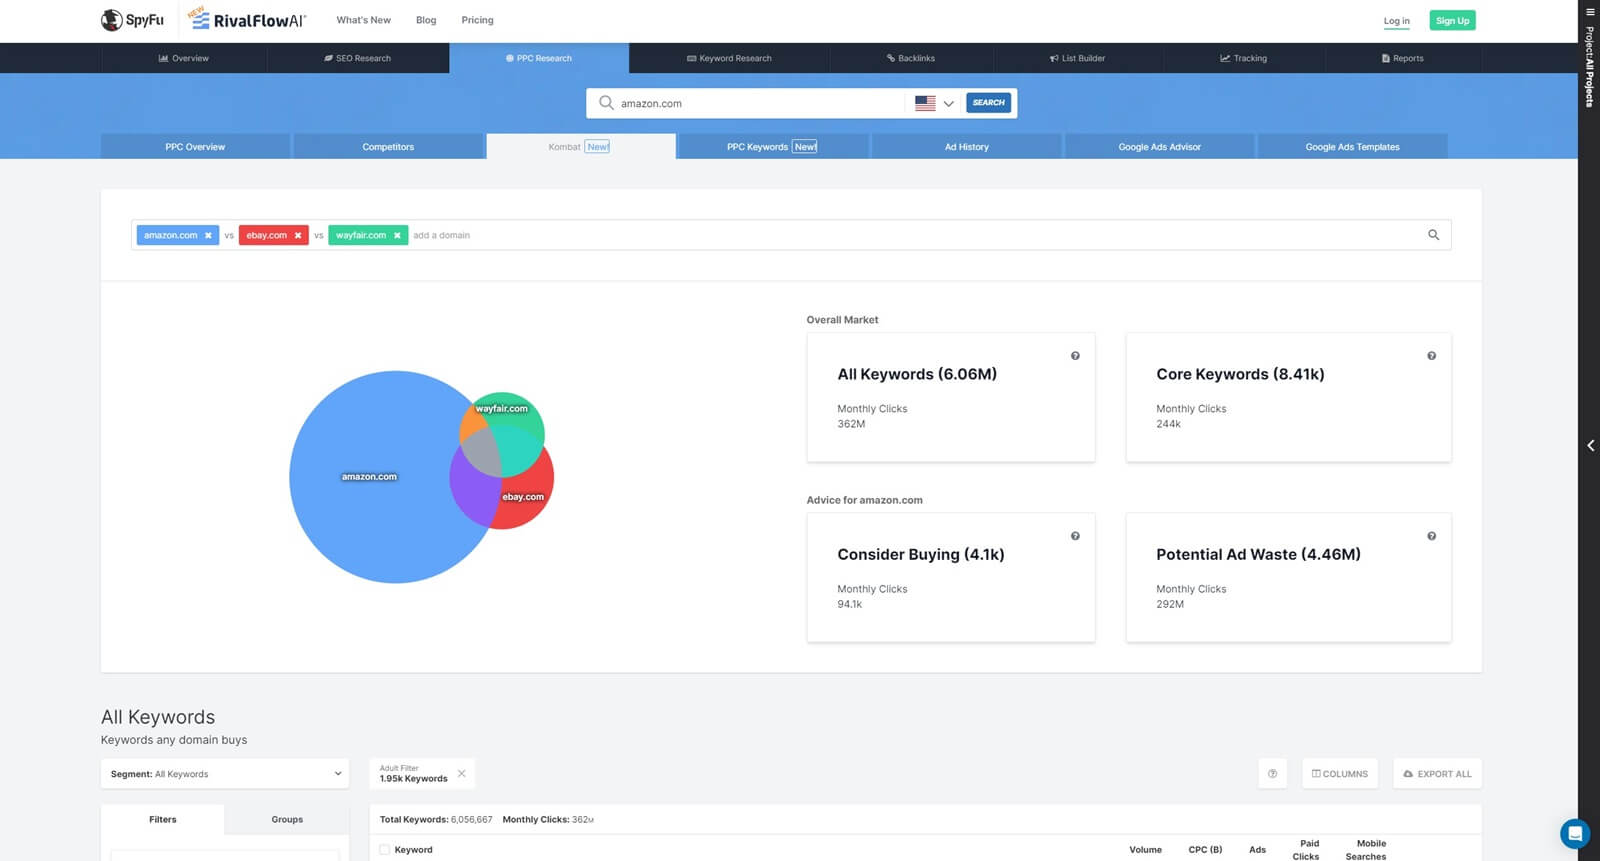Open PPC Research nav tab
This screenshot has height=861, width=1600.
538,58
